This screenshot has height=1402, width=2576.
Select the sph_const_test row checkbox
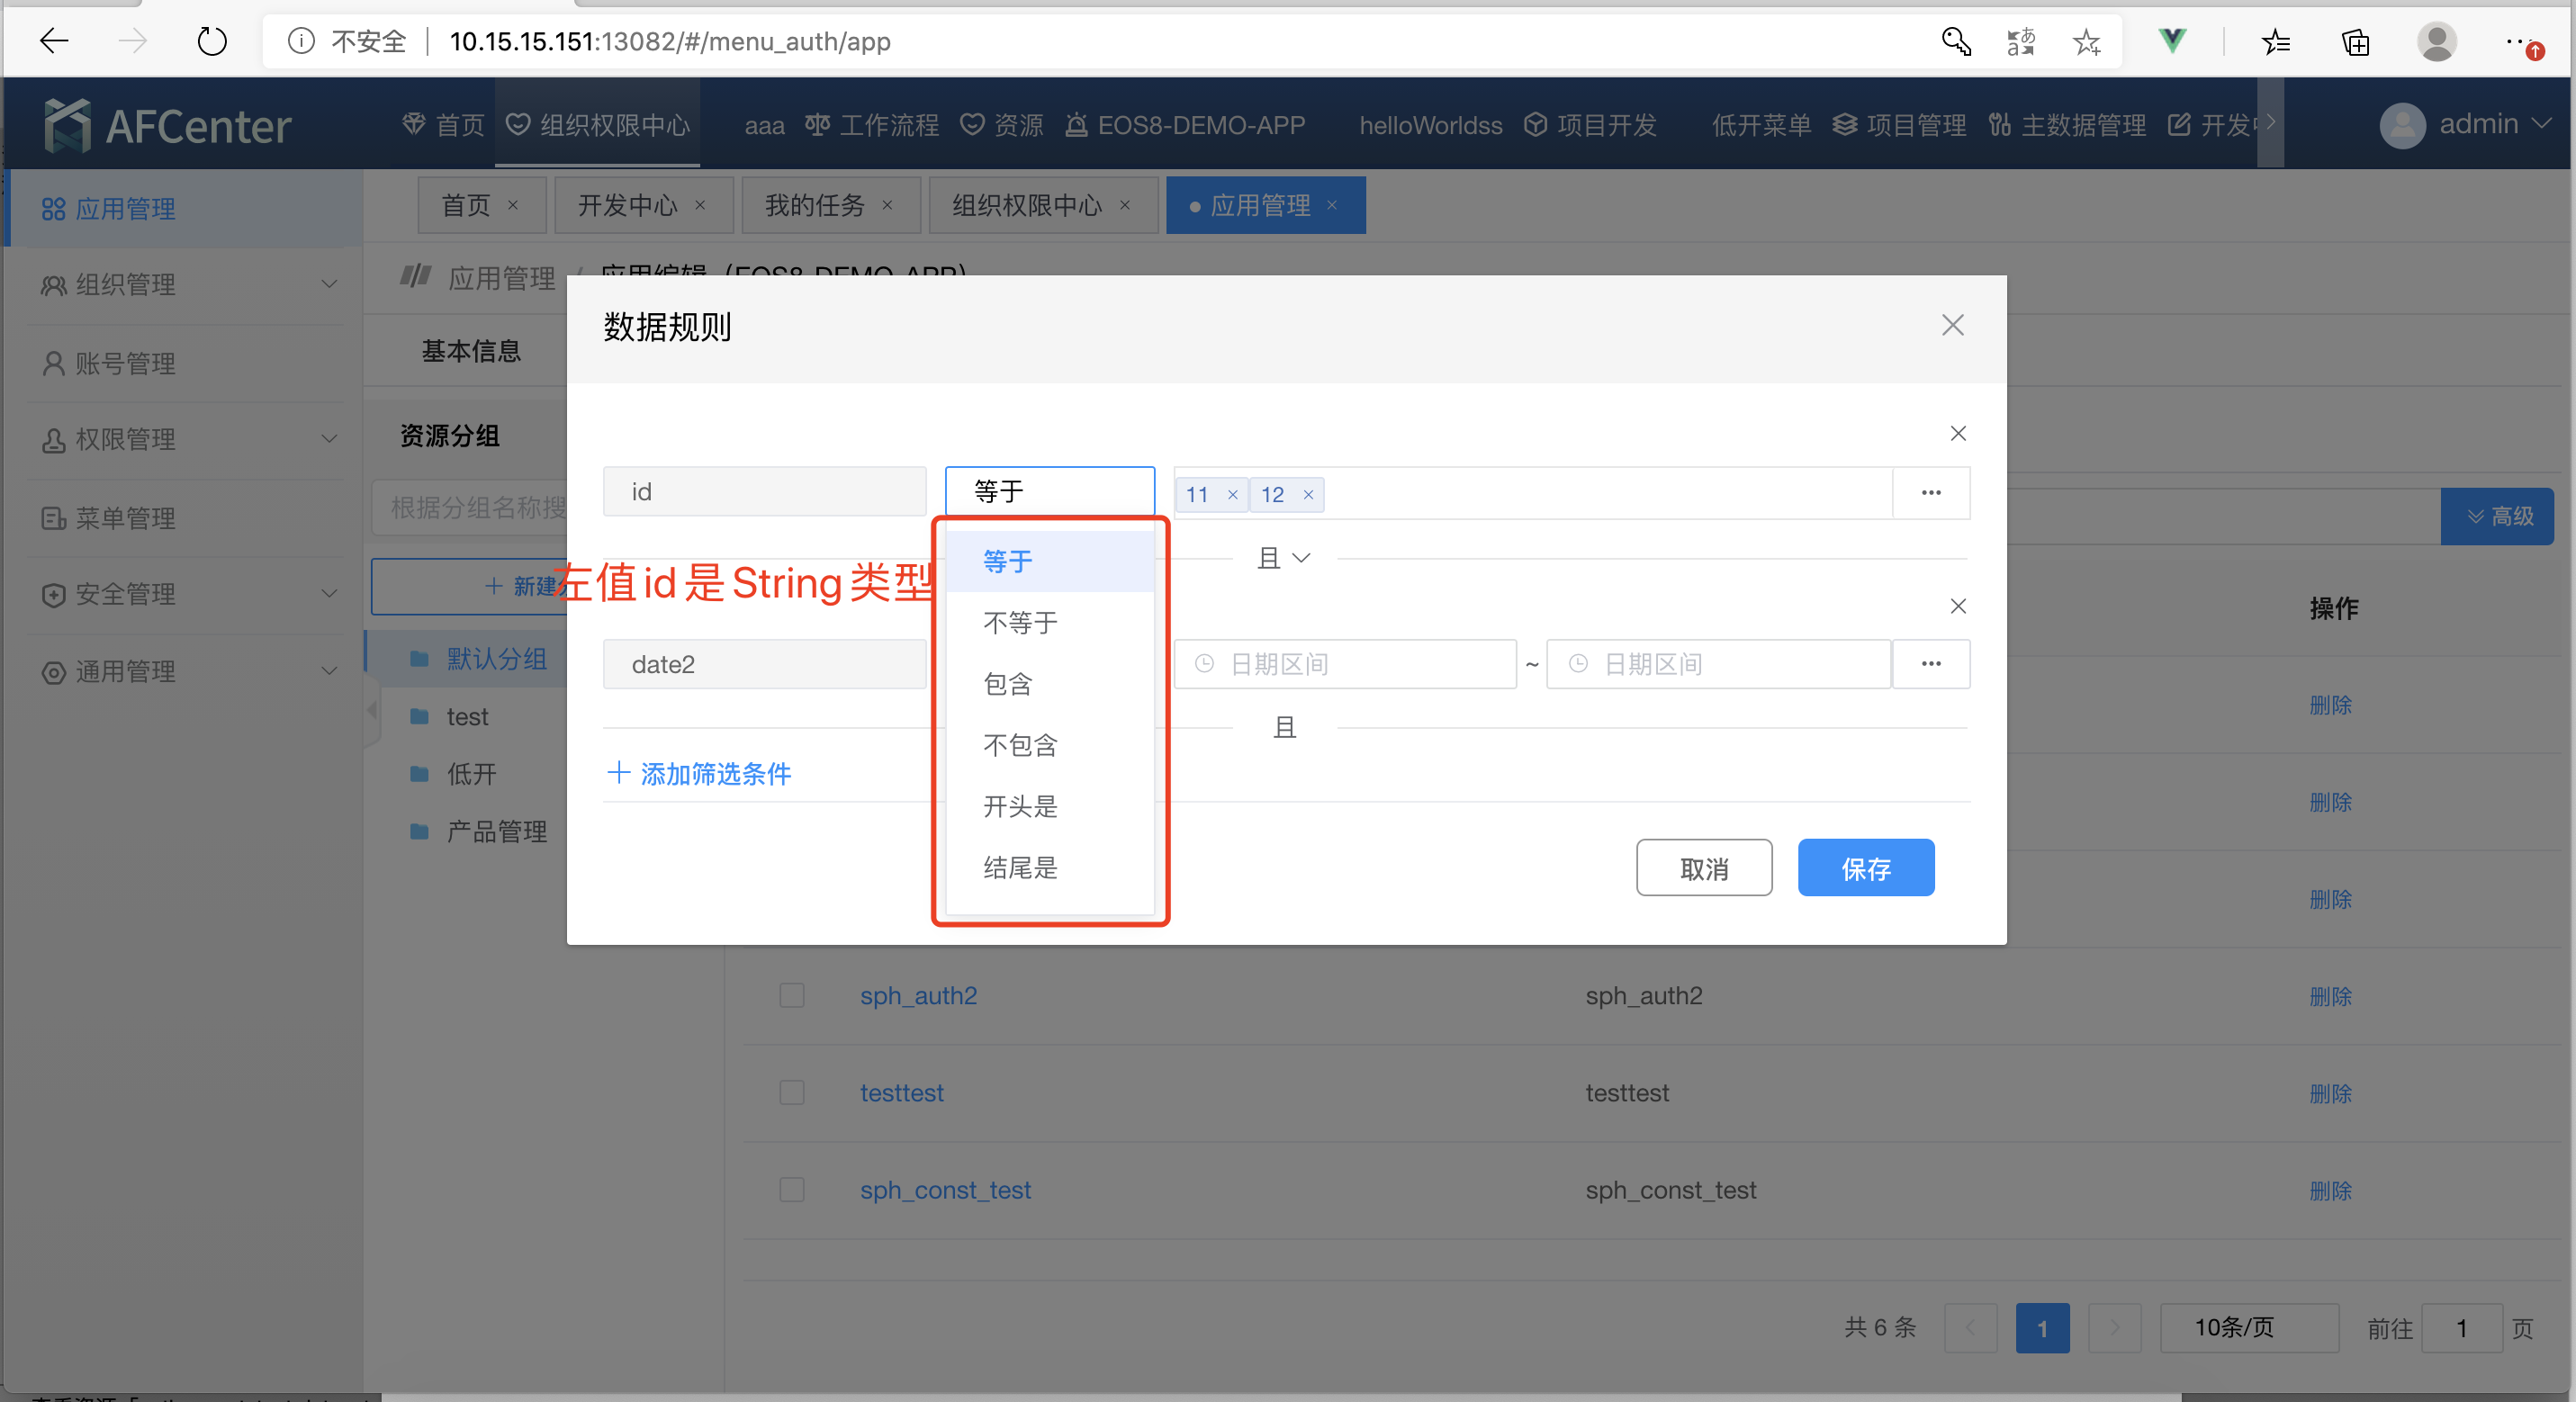tap(791, 1190)
